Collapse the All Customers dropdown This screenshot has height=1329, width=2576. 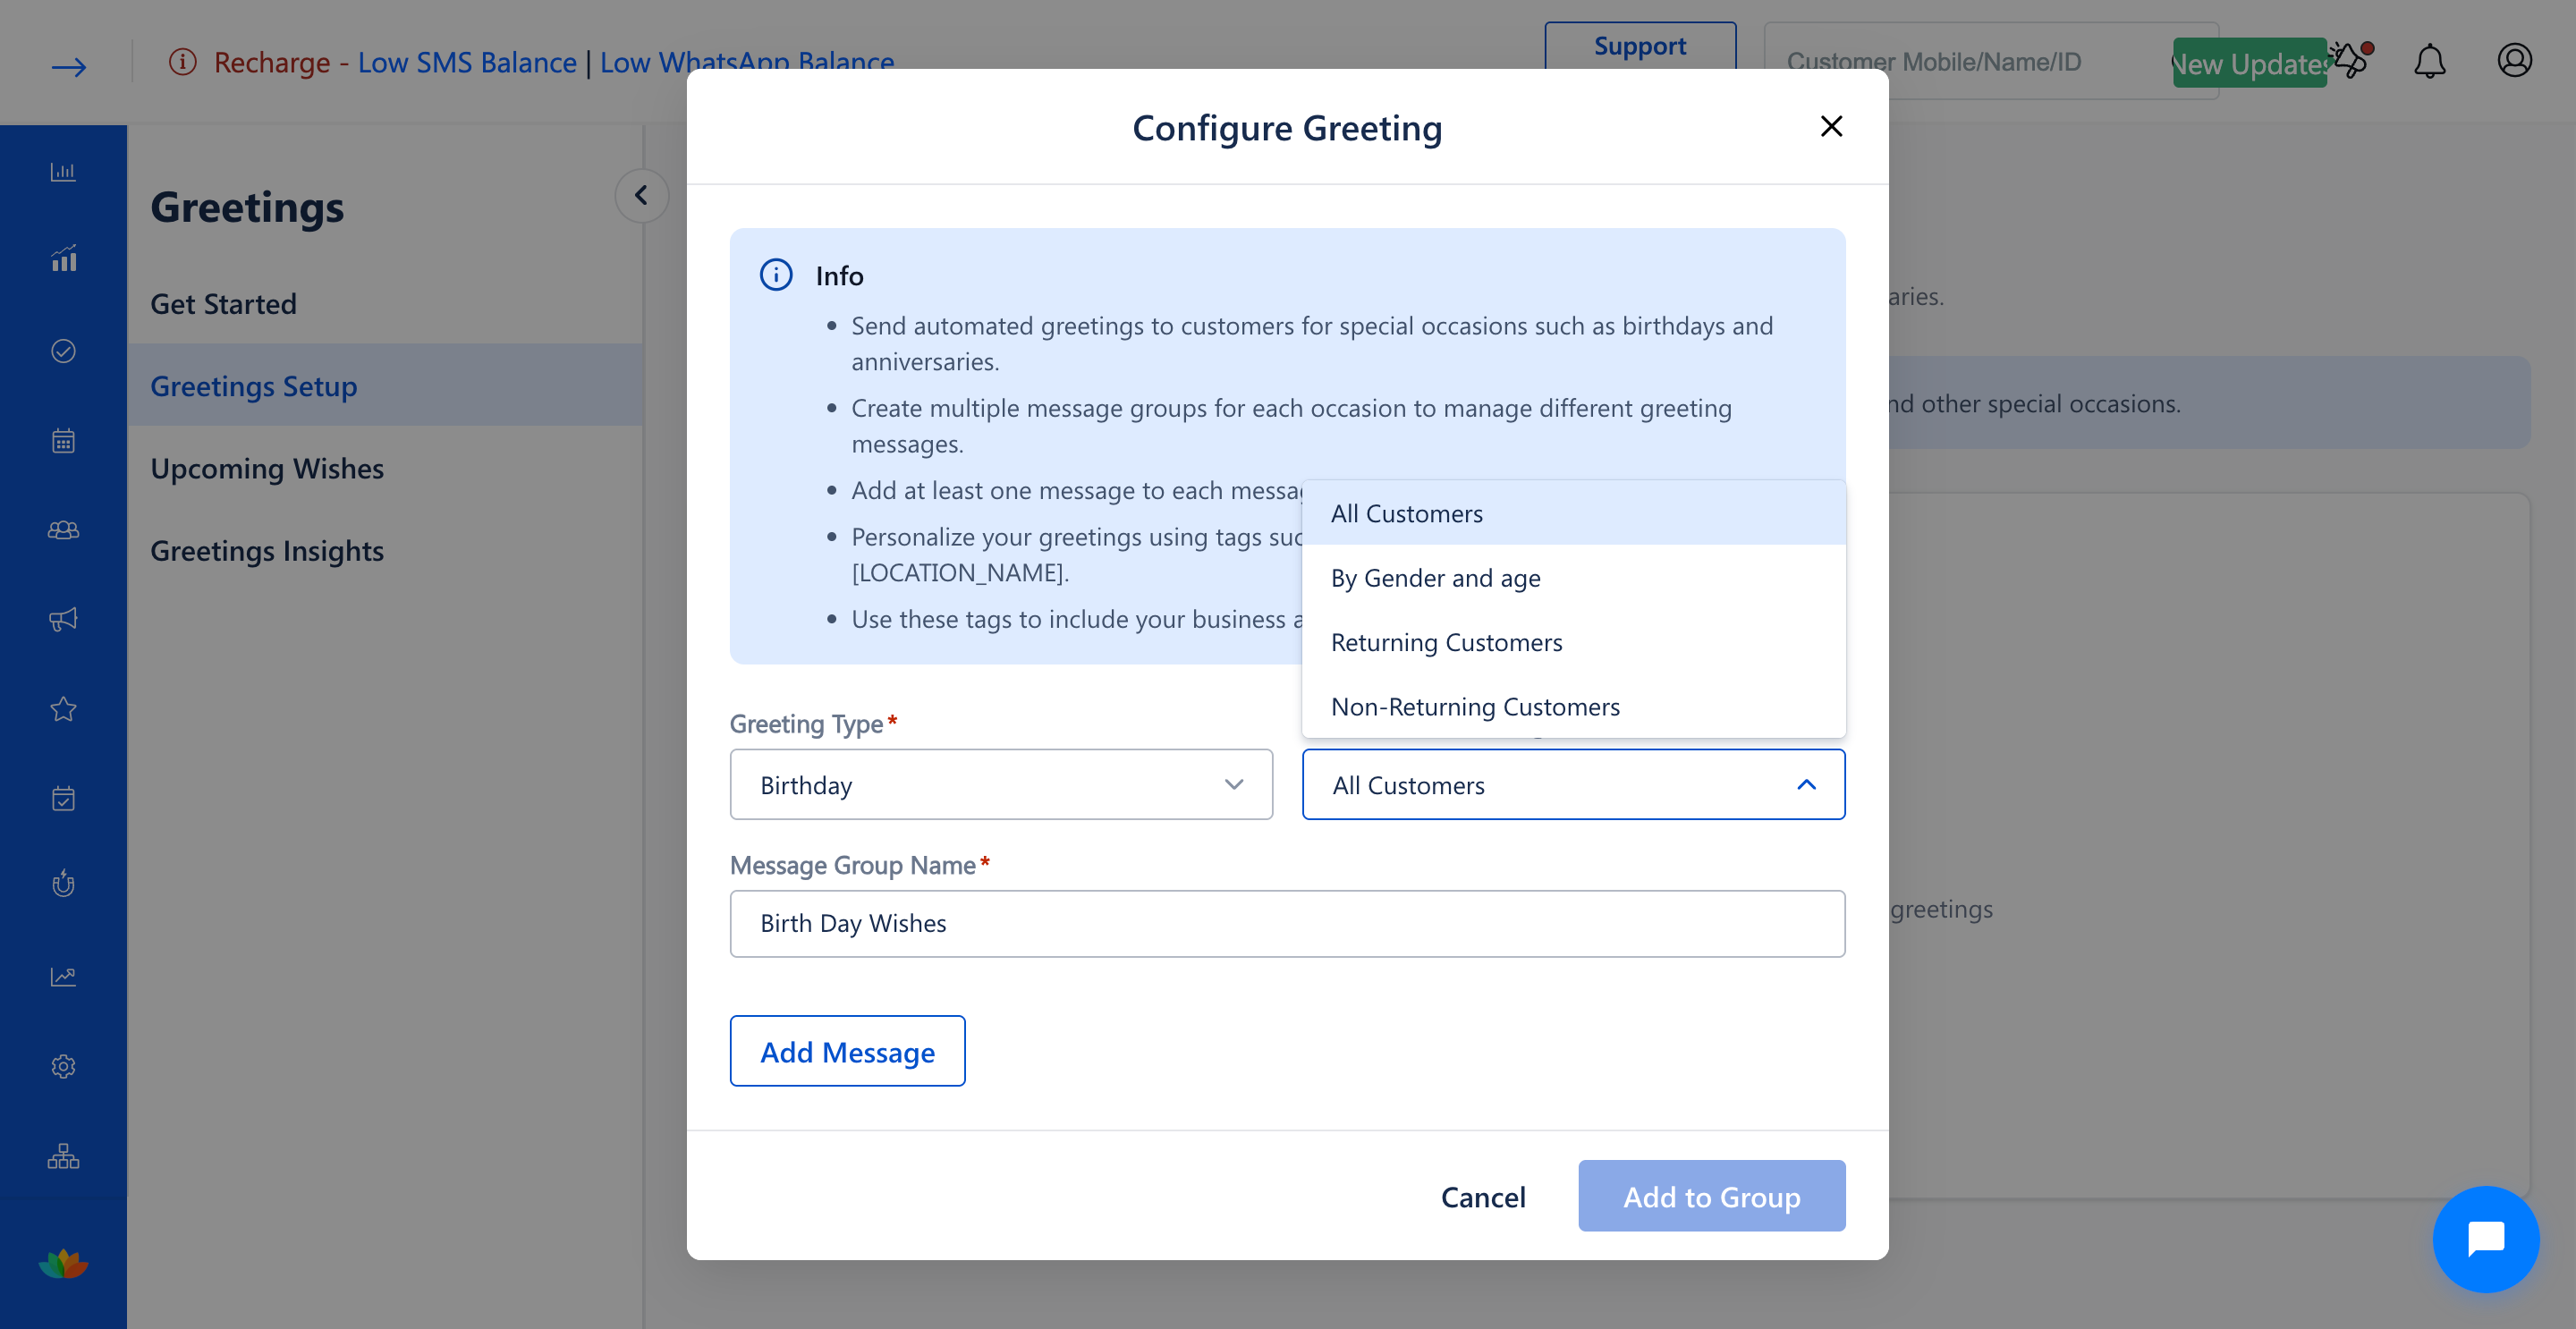1573,785
